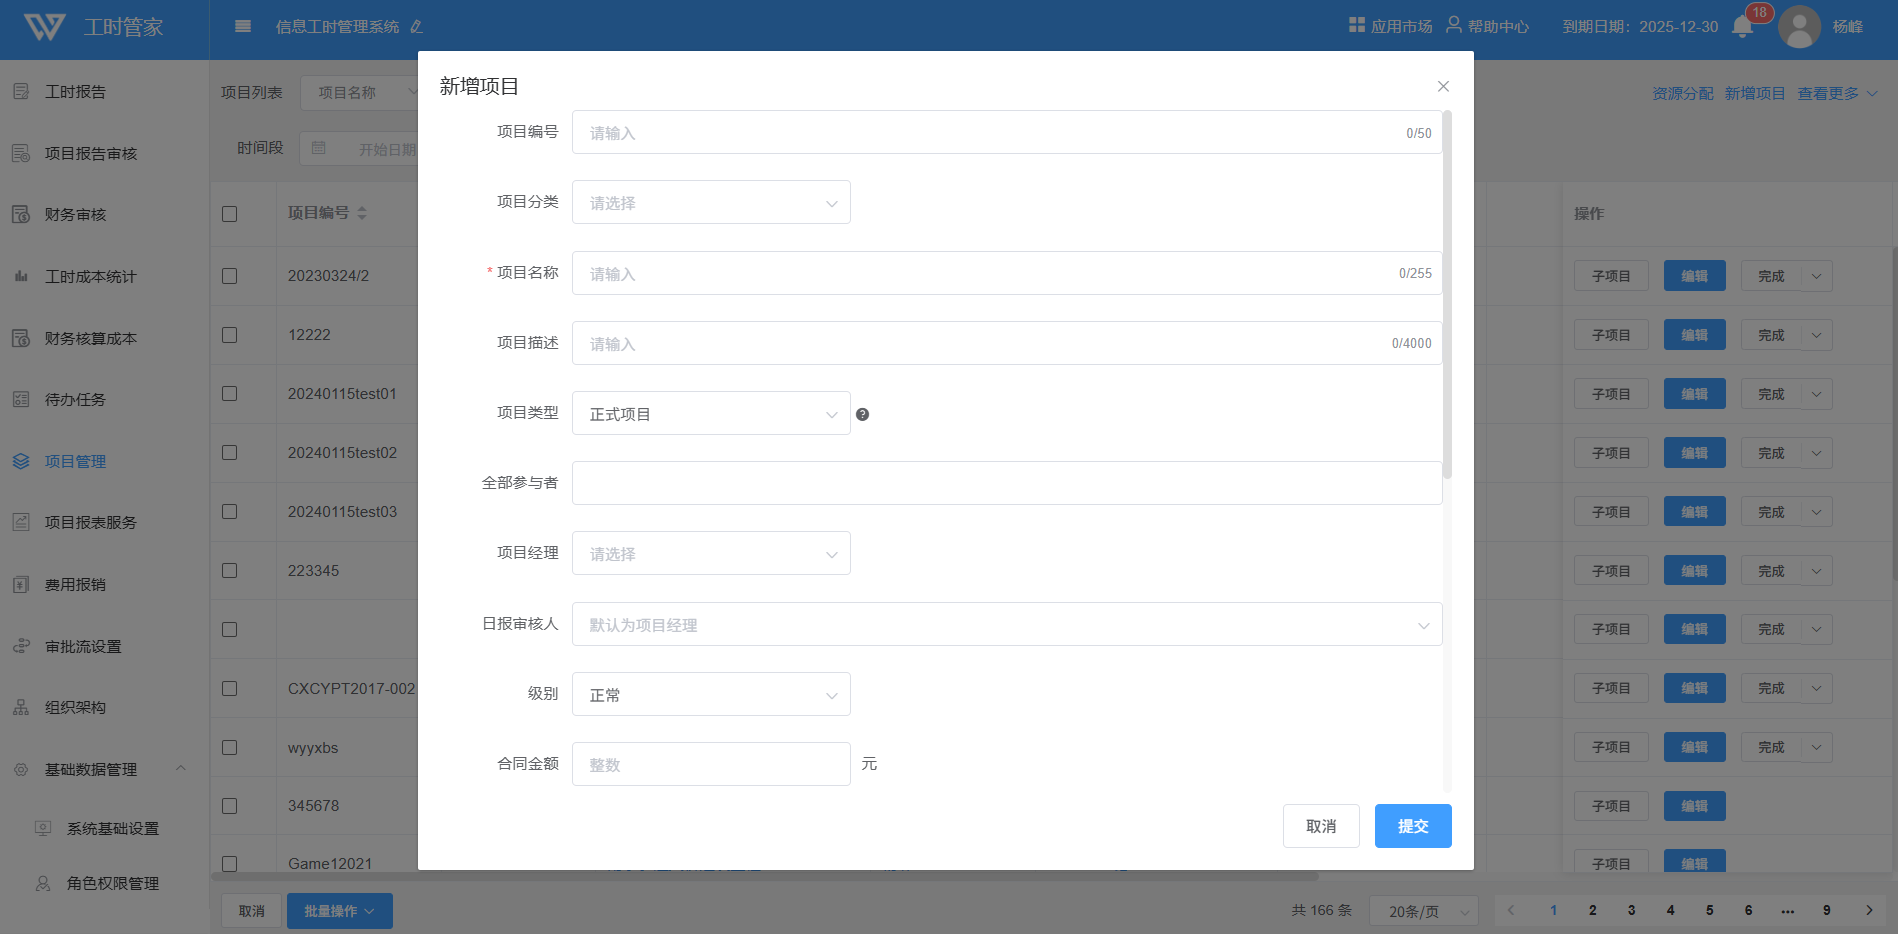Open the 应用市场 grid icon
1898x934 pixels.
click(1356, 25)
